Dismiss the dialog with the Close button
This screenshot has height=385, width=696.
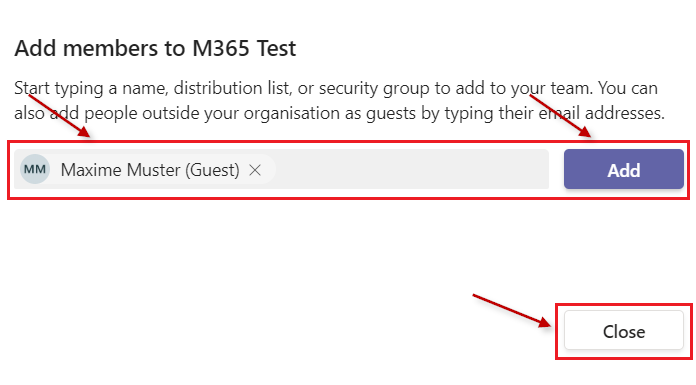click(x=624, y=331)
